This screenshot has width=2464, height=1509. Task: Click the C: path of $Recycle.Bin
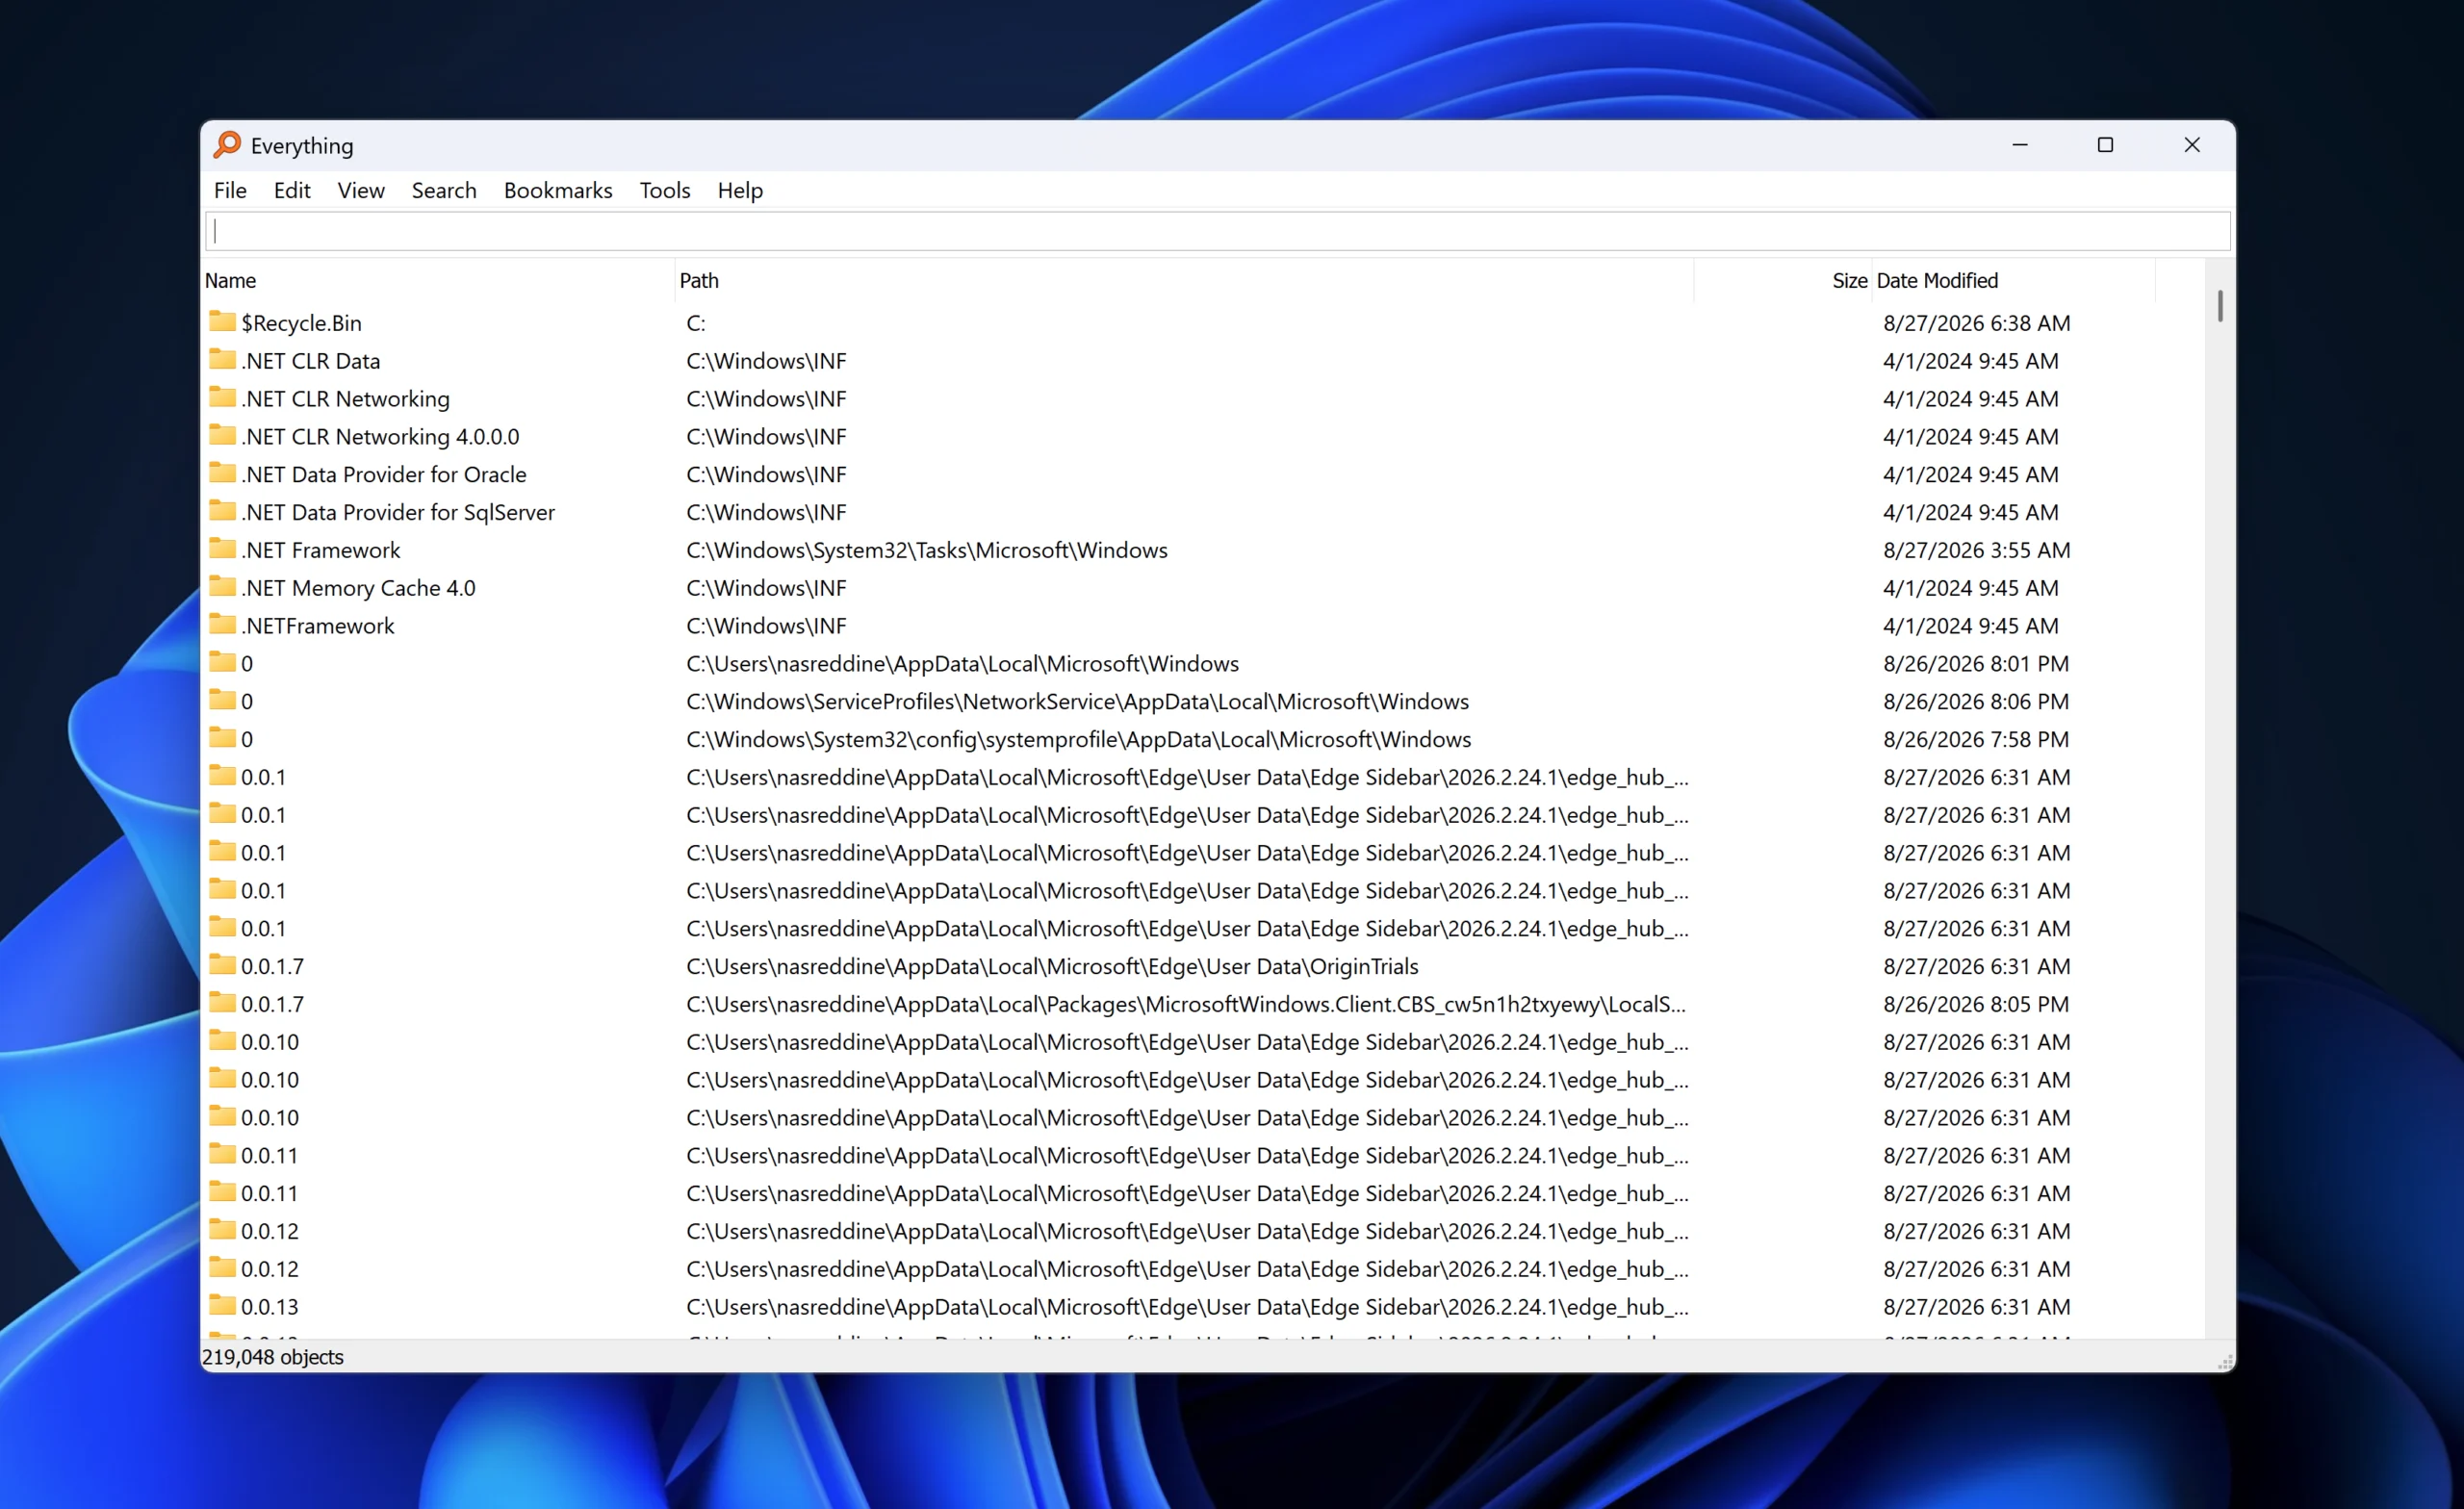(x=696, y=323)
